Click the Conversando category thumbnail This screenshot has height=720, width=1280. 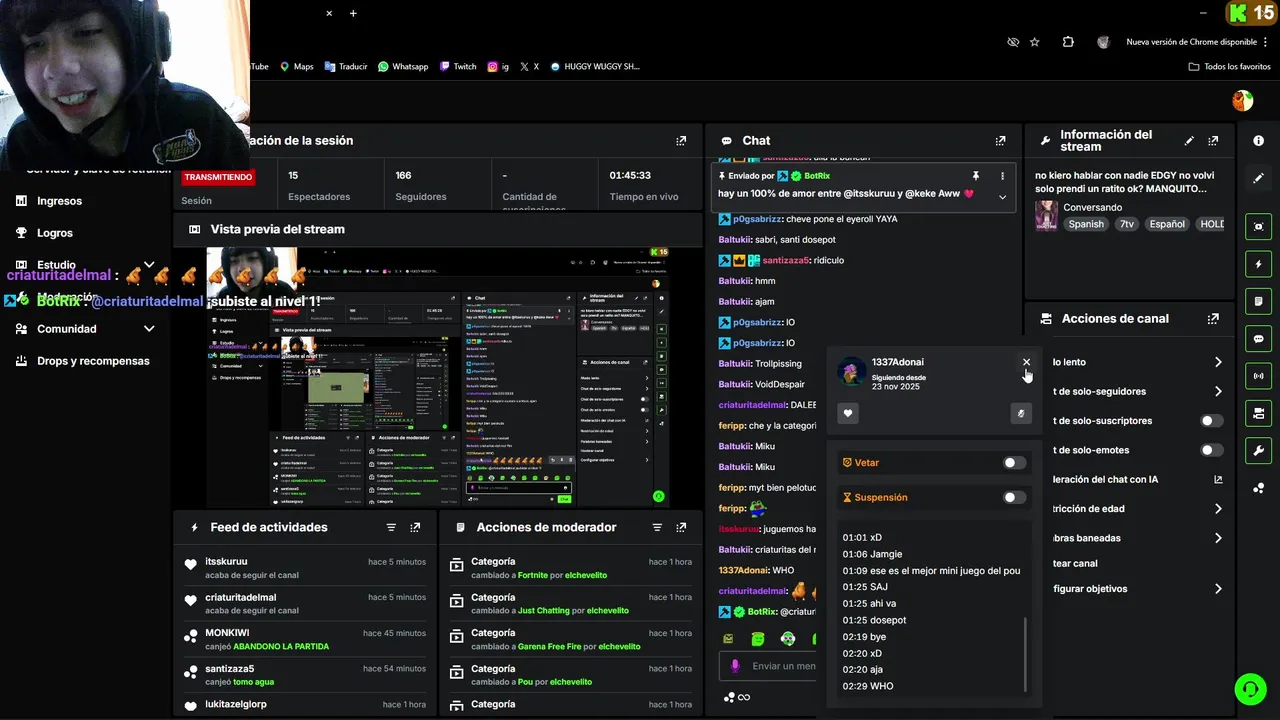pyautogui.click(x=1047, y=216)
